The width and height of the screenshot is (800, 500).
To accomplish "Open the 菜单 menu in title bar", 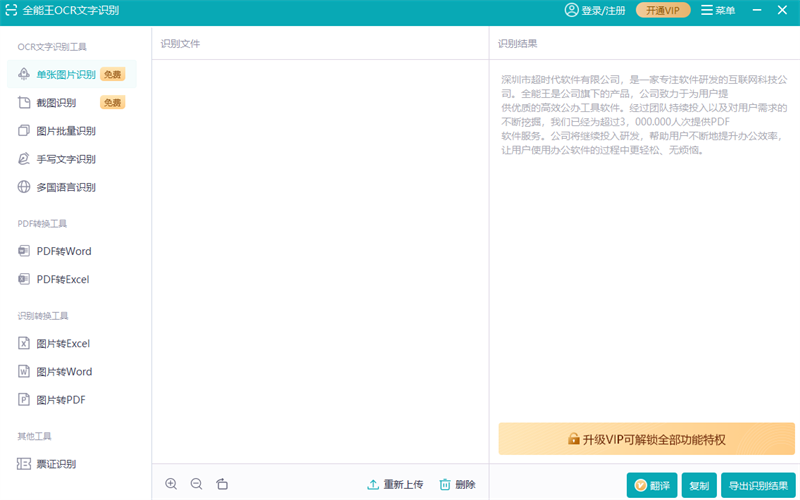I will tap(718, 10).
